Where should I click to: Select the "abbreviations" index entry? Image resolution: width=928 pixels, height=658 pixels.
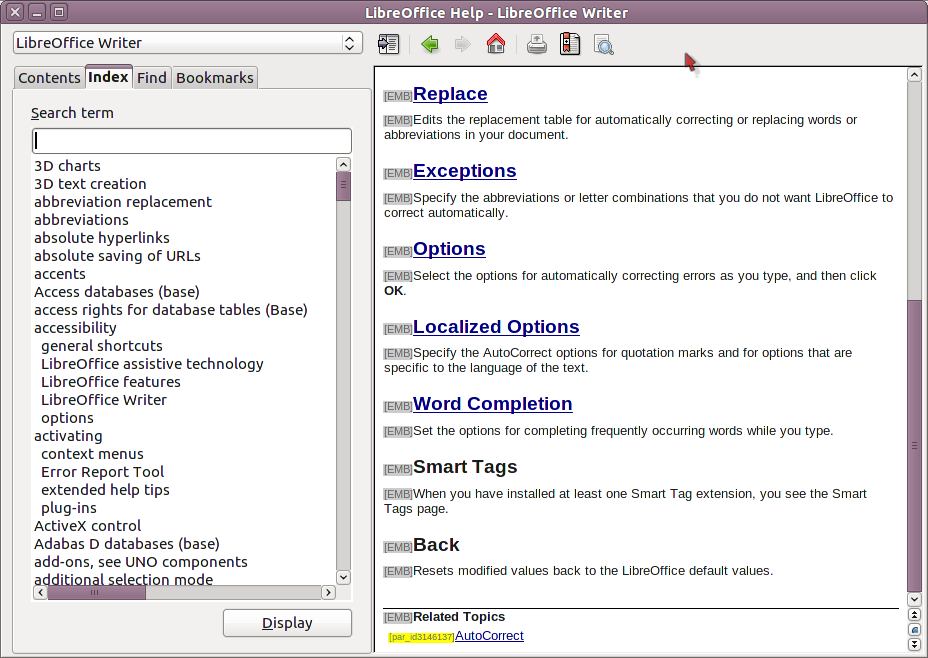[81, 220]
